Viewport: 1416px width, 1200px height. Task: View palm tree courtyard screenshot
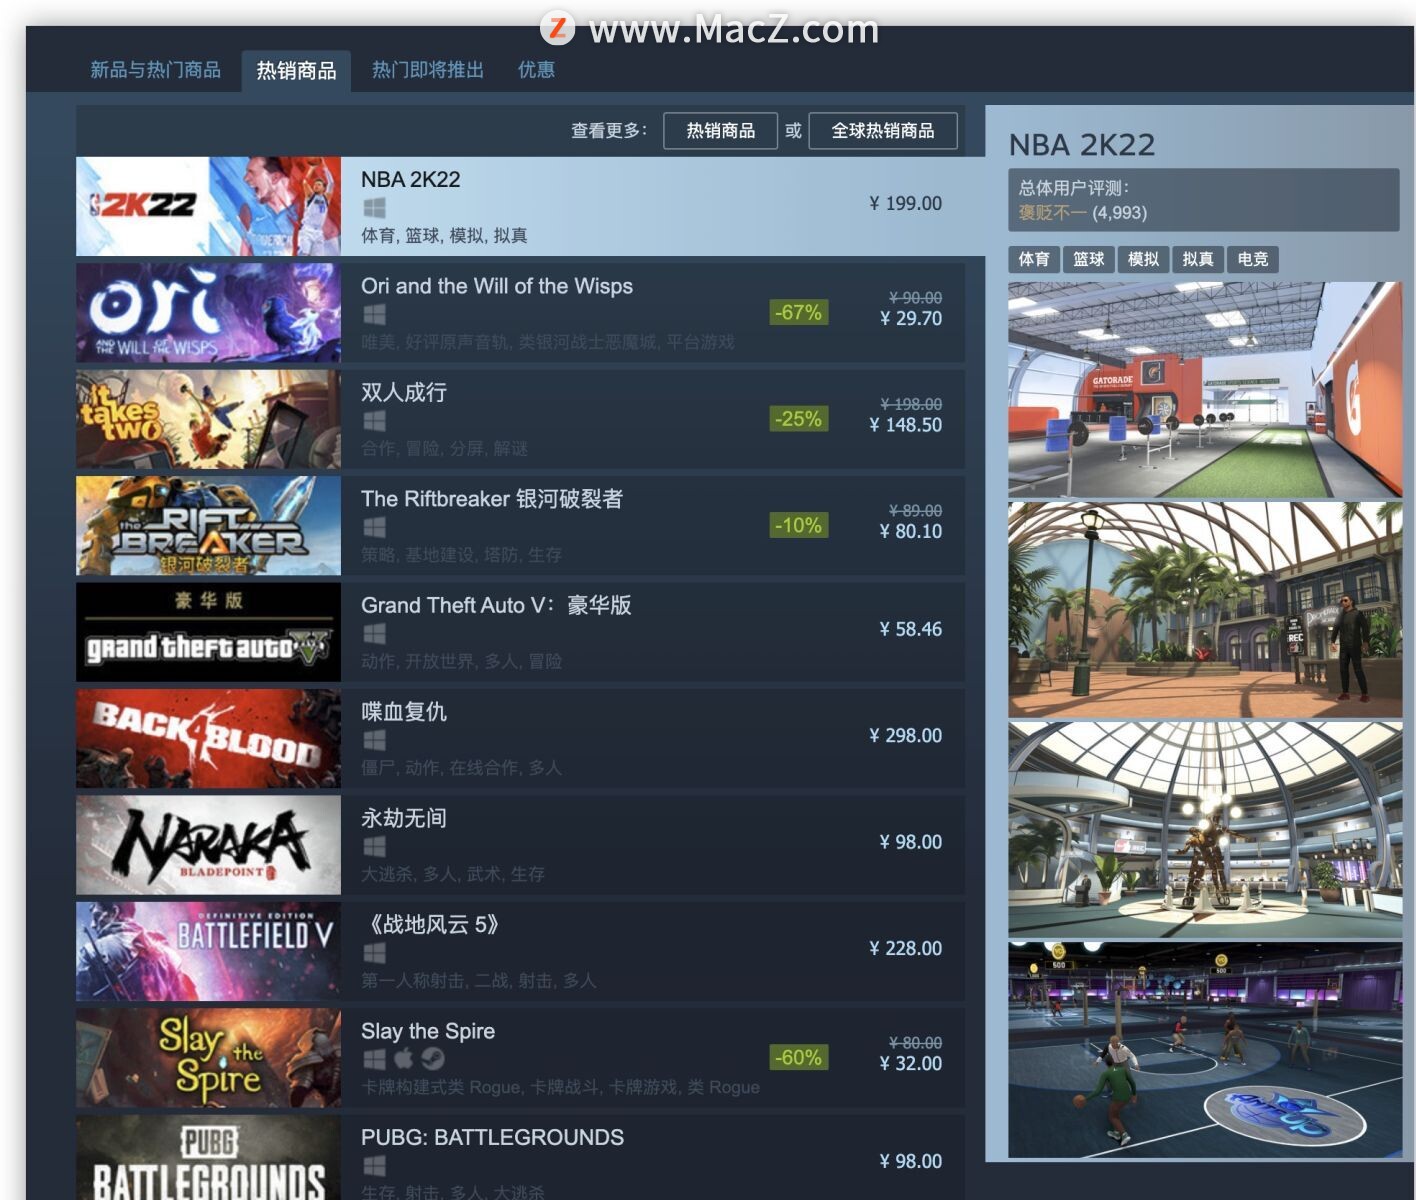(1205, 610)
